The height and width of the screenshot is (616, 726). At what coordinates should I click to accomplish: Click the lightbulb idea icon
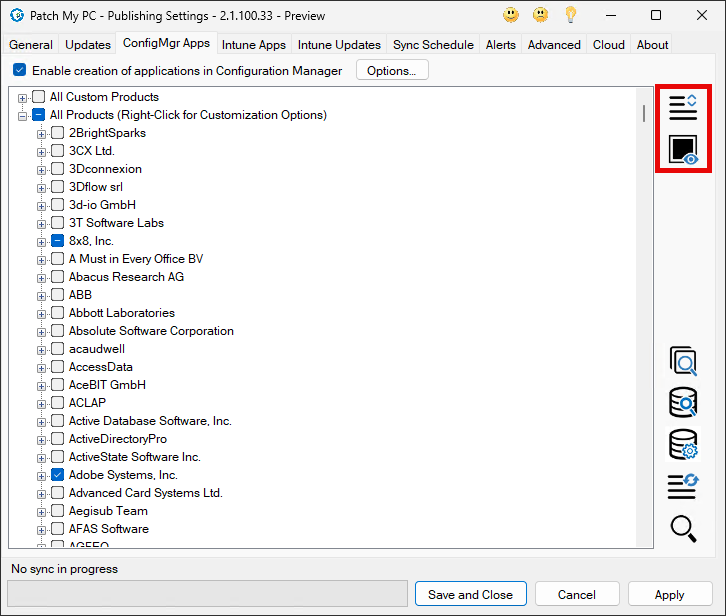pos(571,16)
